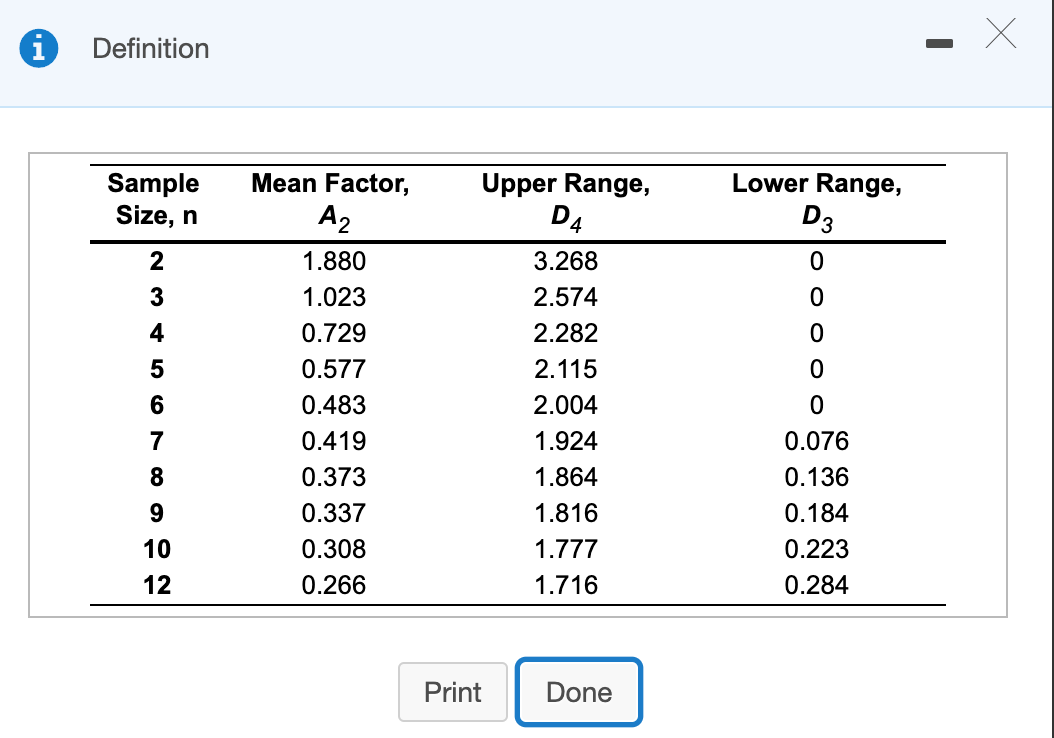The image size is (1054, 738).
Task: Click the Print button
Action: (453, 691)
